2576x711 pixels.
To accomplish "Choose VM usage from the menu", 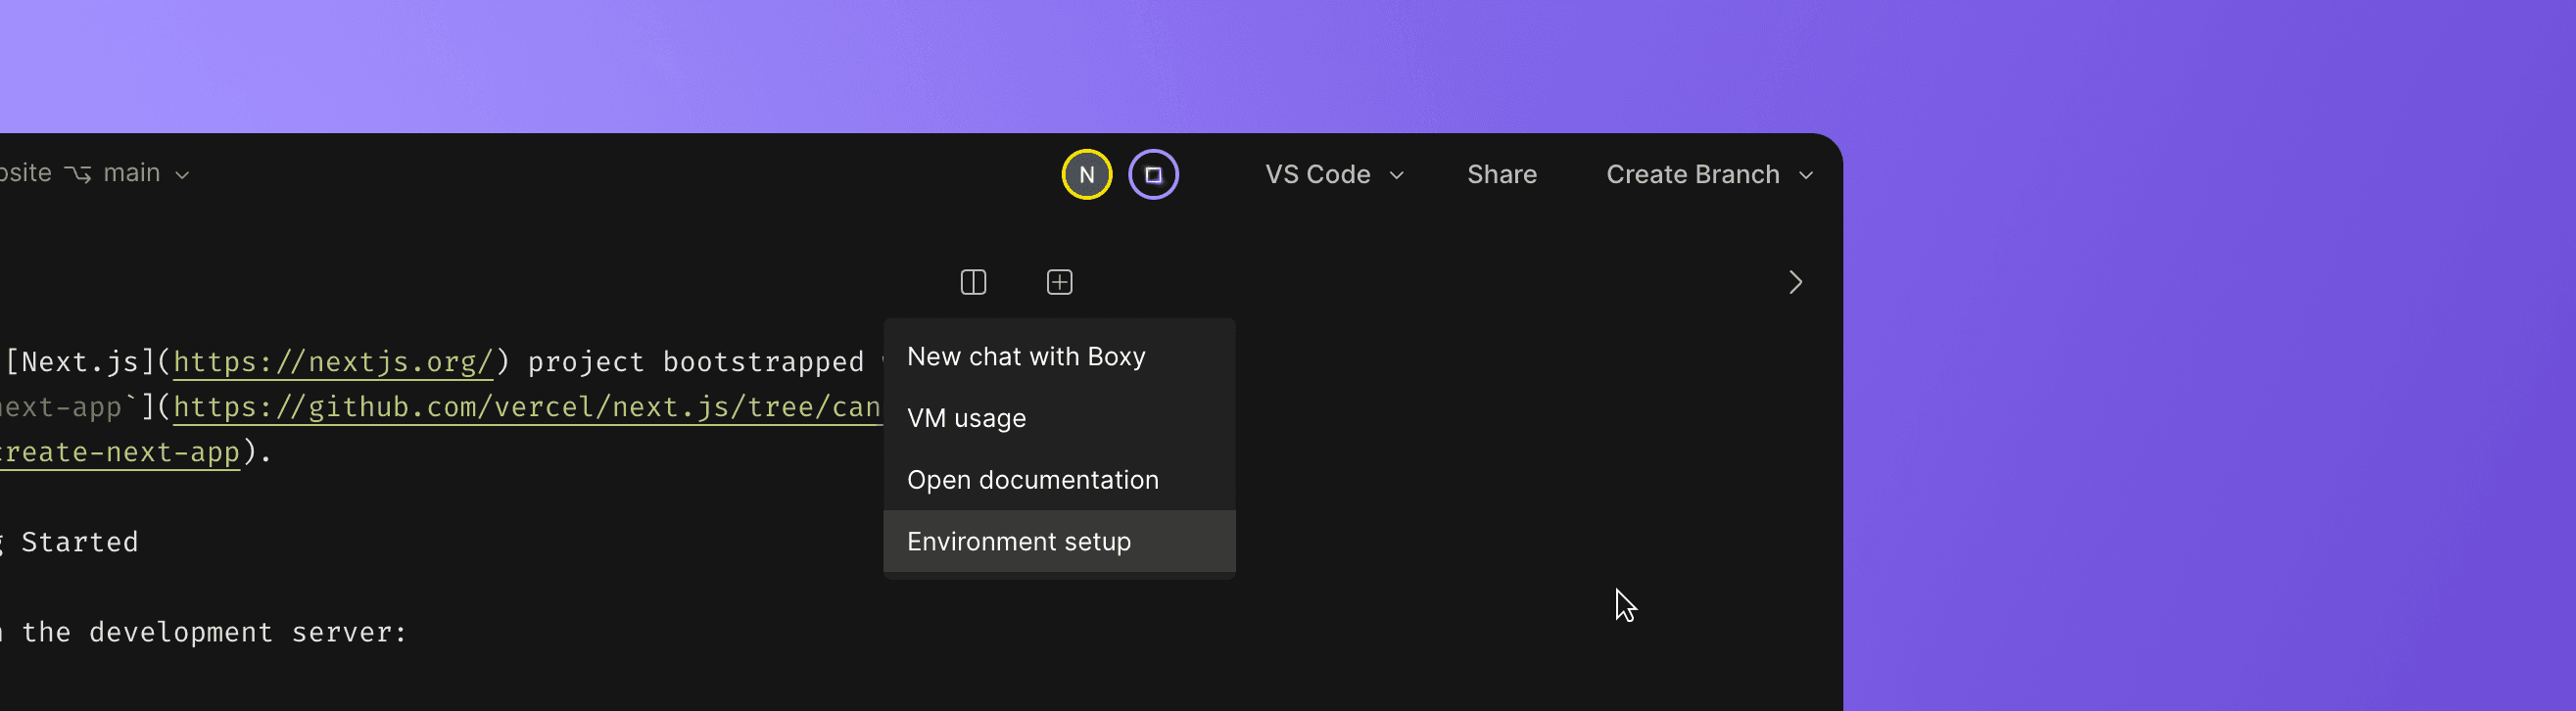I will click(x=966, y=418).
